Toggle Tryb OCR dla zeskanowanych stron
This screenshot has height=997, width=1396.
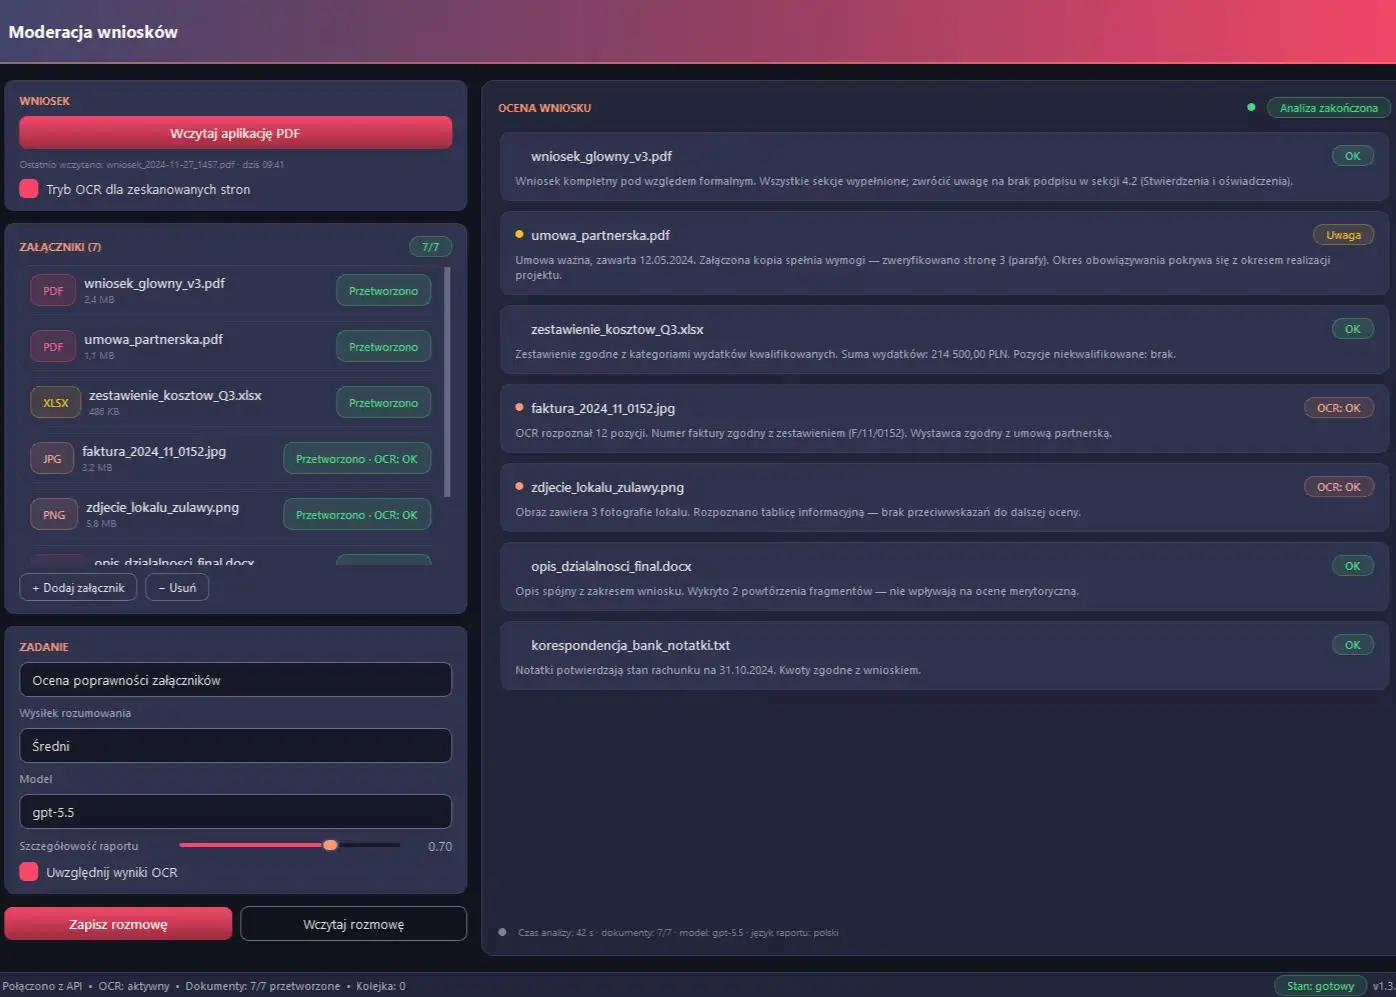point(29,189)
